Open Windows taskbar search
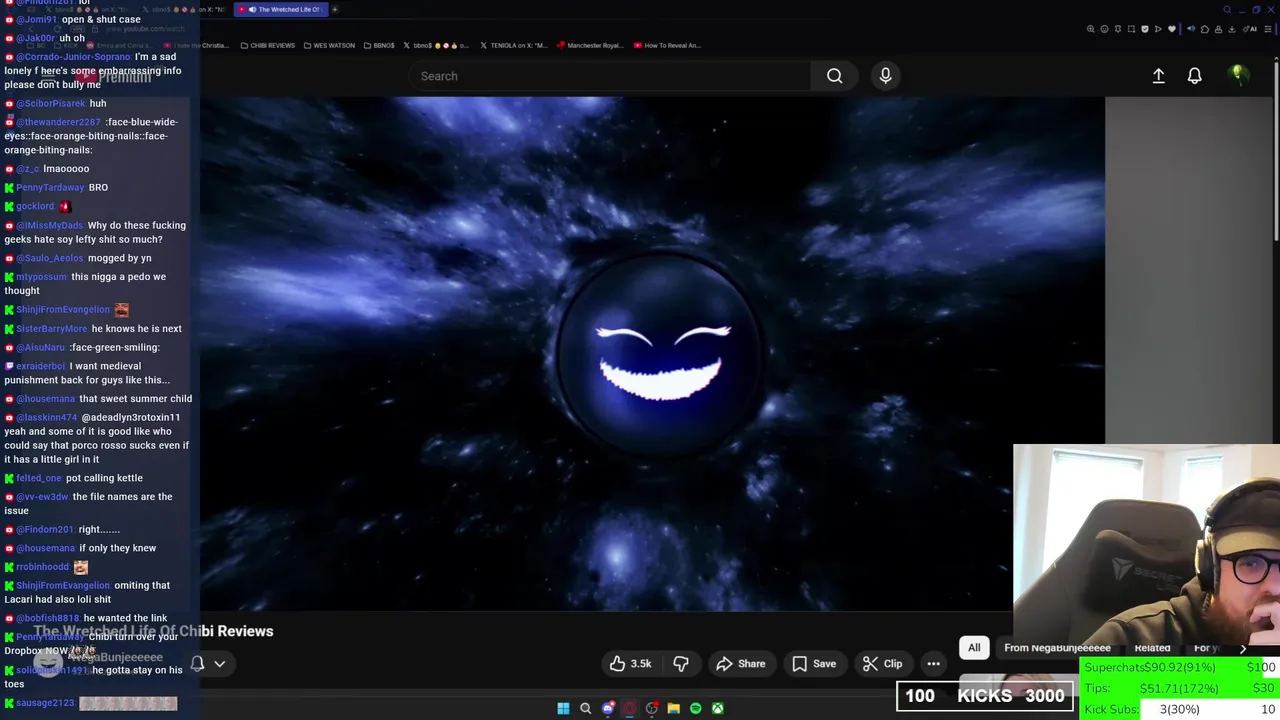The height and width of the screenshot is (720, 1280). [586, 708]
